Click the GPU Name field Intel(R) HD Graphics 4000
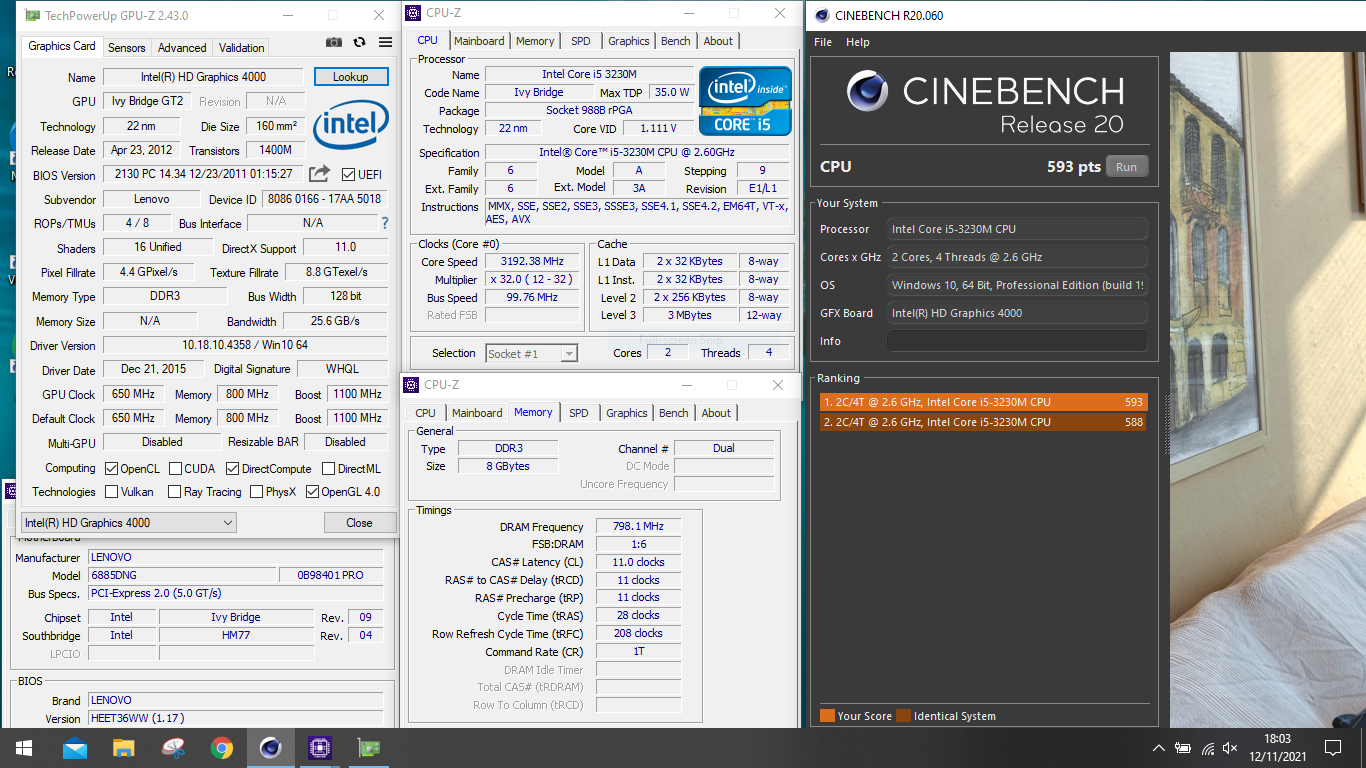This screenshot has width=1366, height=768. 203,77
